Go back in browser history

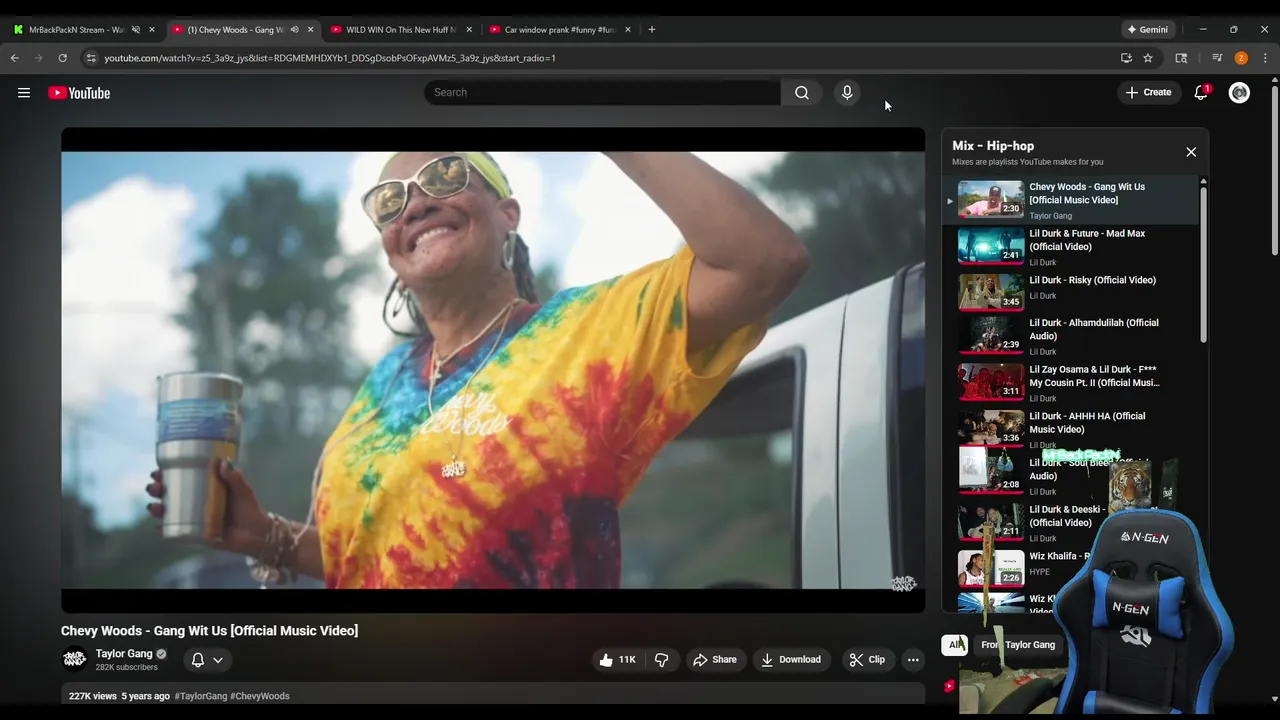(15, 58)
